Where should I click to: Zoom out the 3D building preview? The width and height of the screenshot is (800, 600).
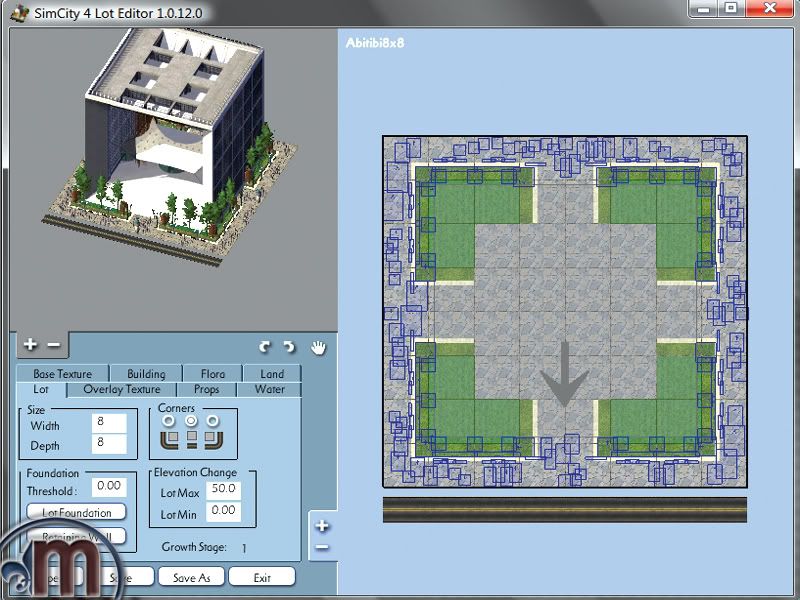[x=54, y=345]
